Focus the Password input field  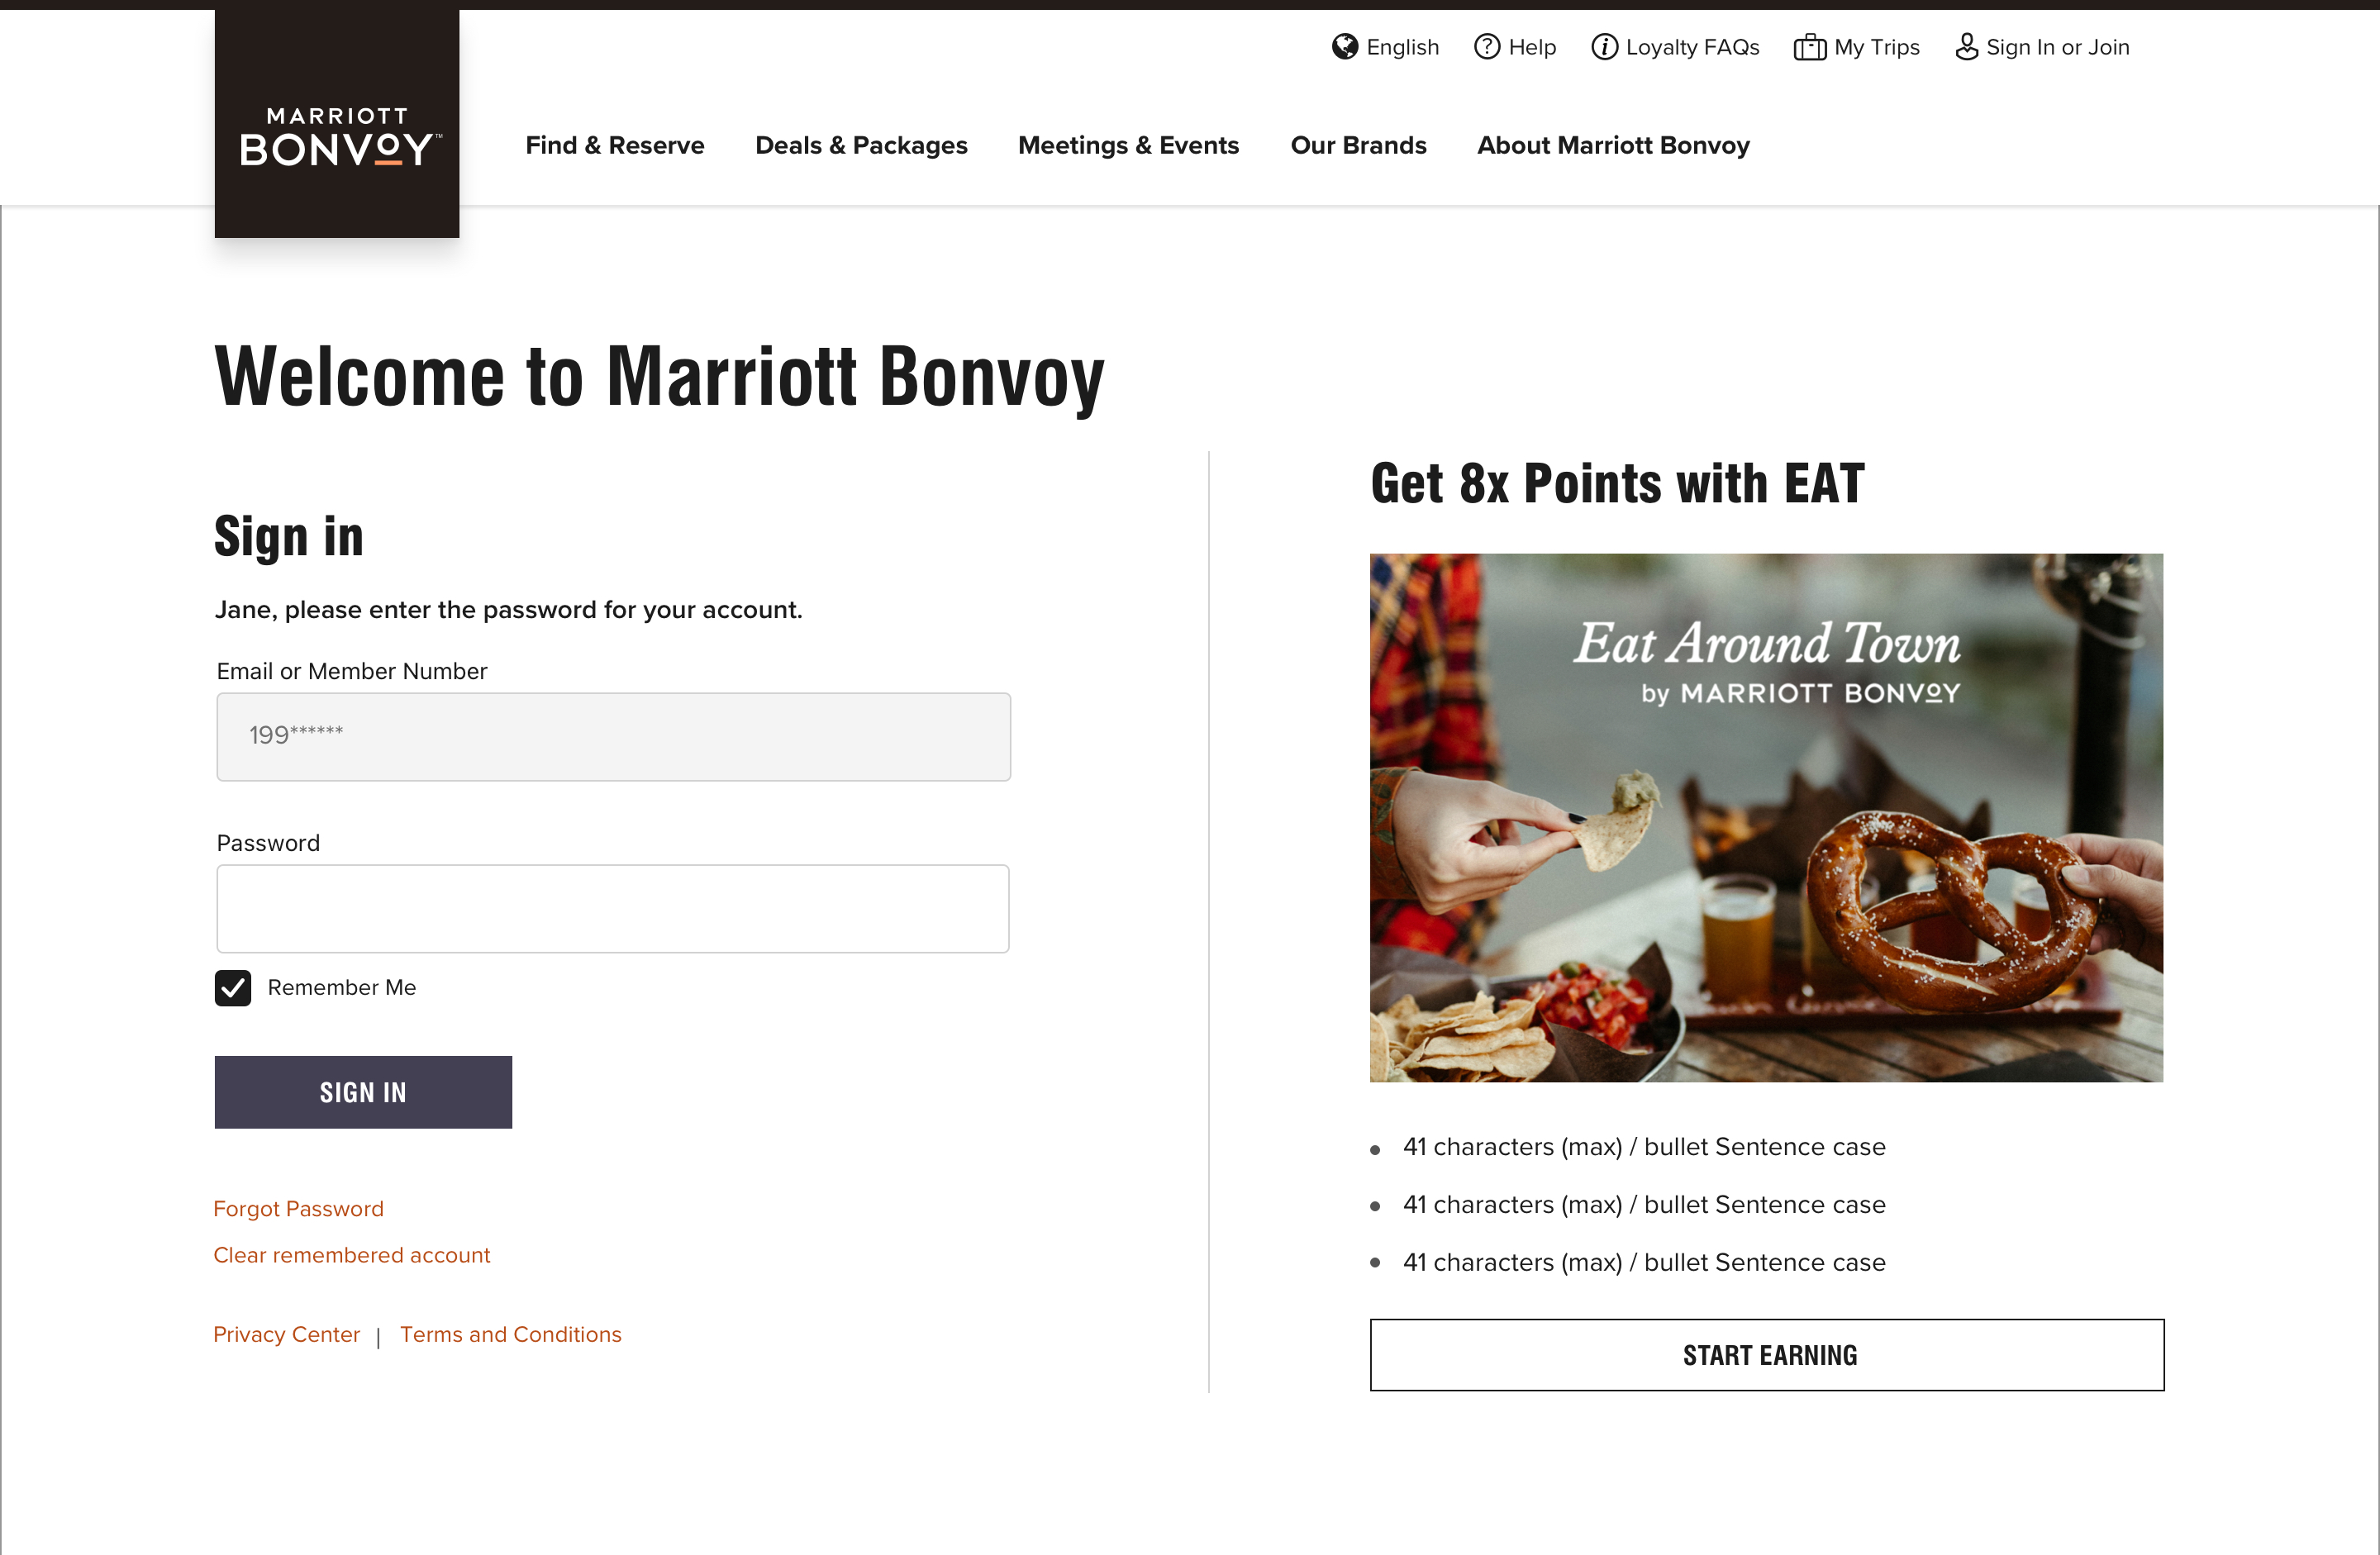point(613,909)
